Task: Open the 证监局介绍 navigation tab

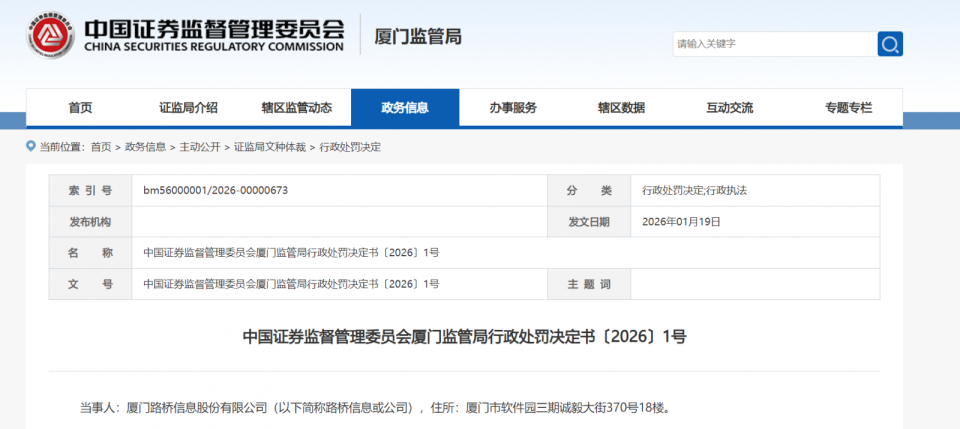Action: 188,108
